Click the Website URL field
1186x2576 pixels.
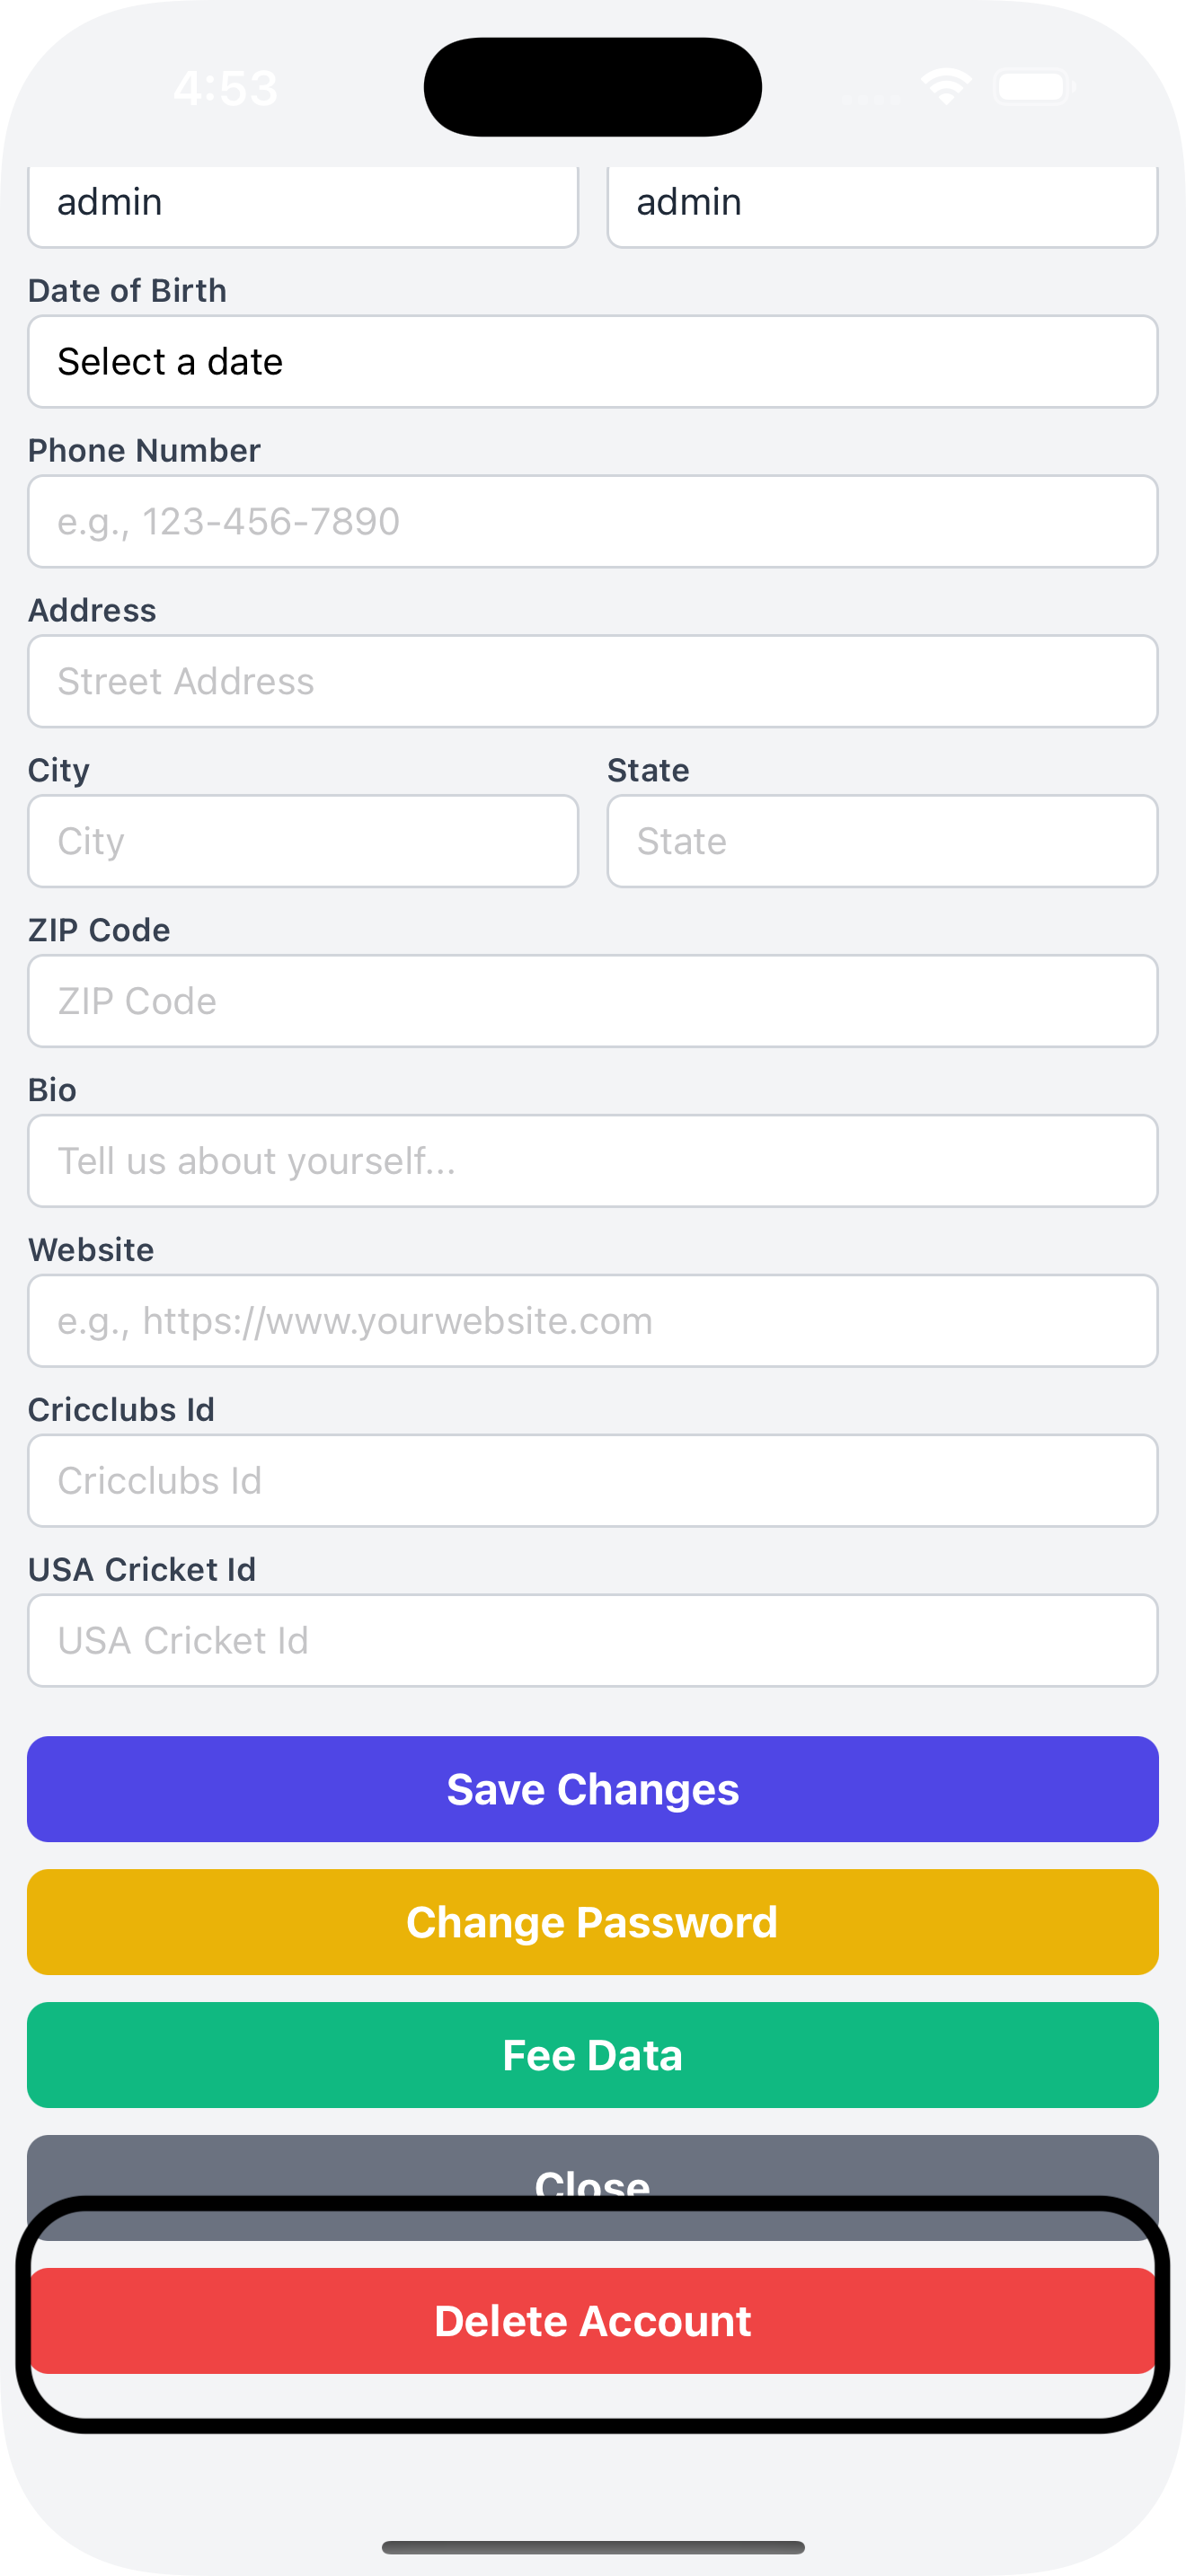(x=592, y=1322)
